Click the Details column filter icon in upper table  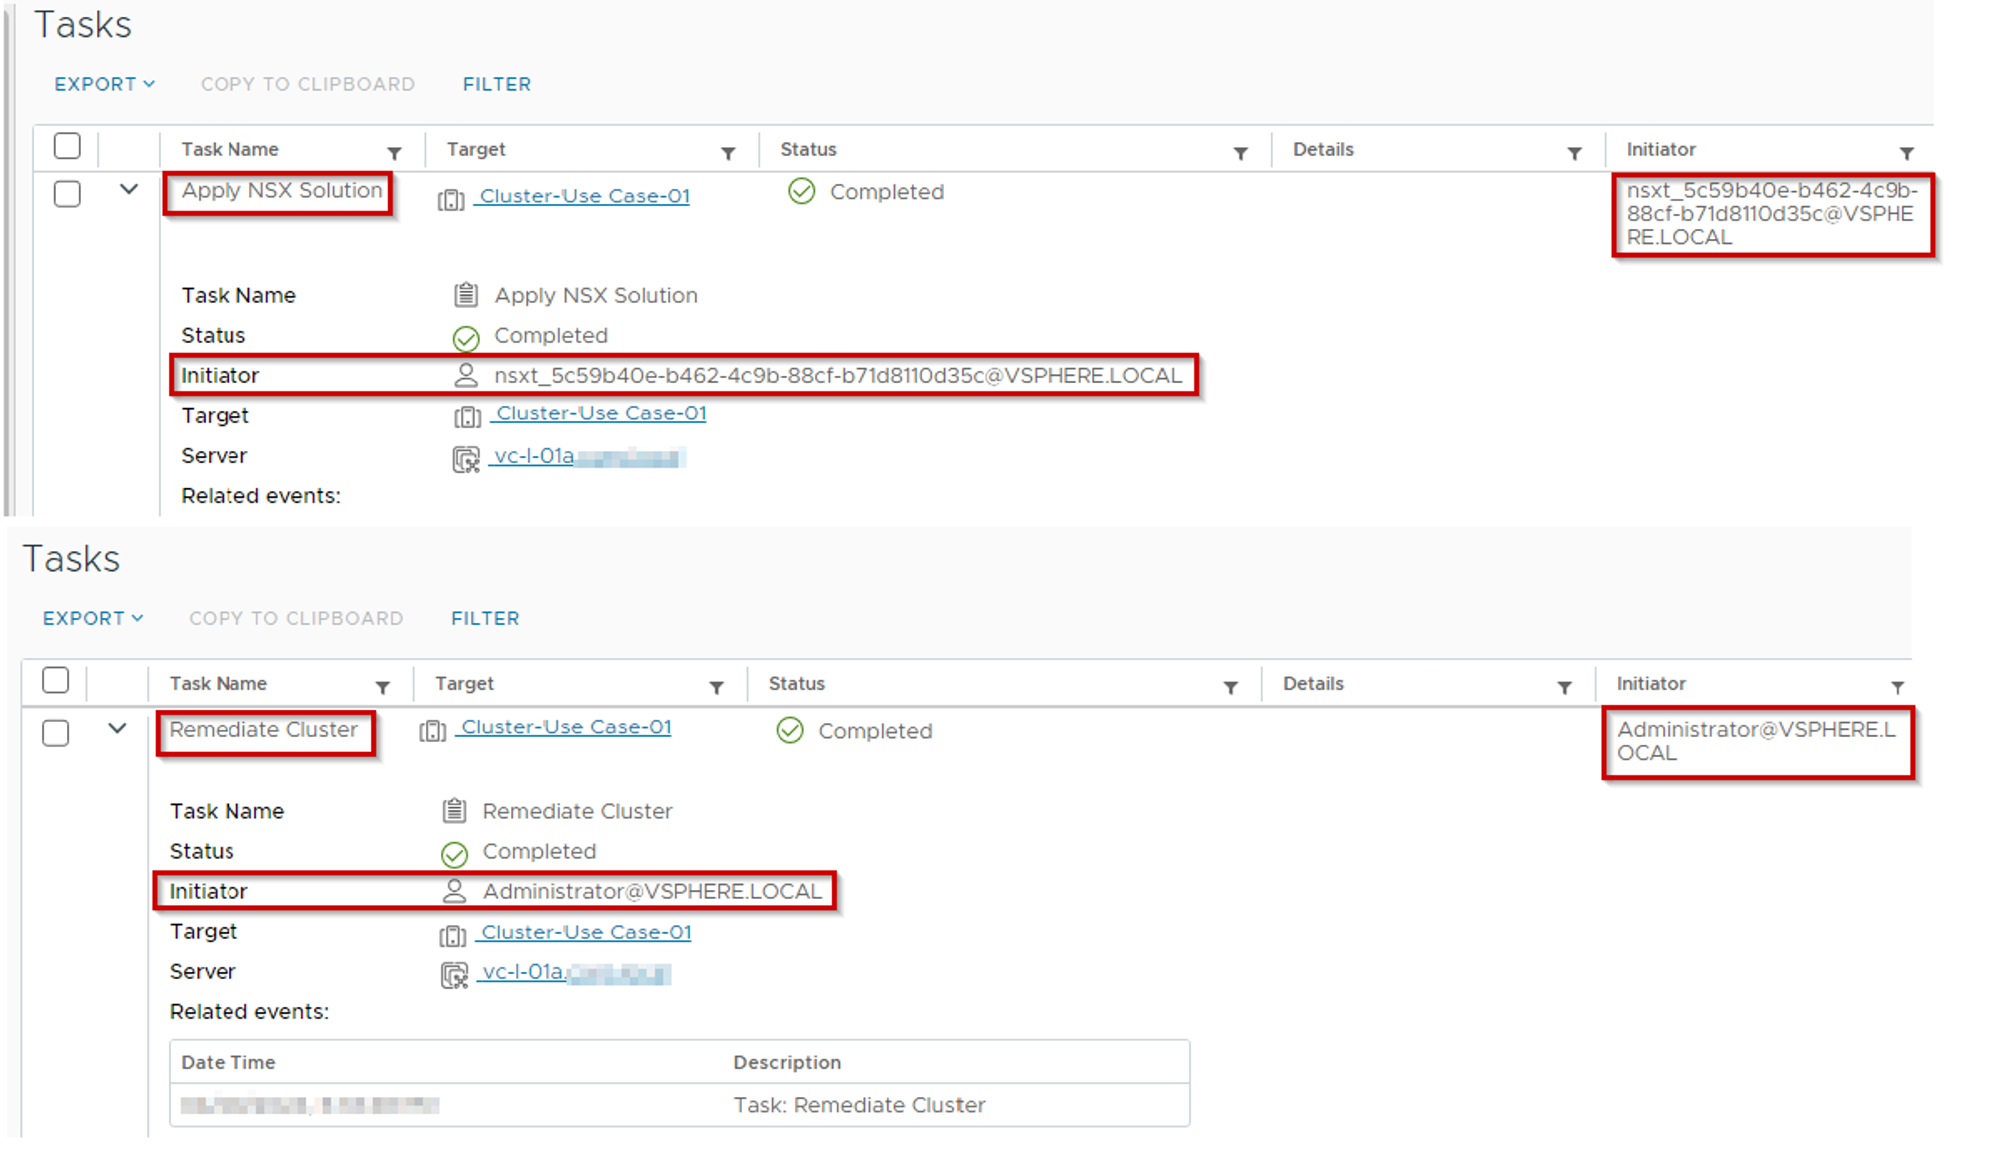[1574, 153]
